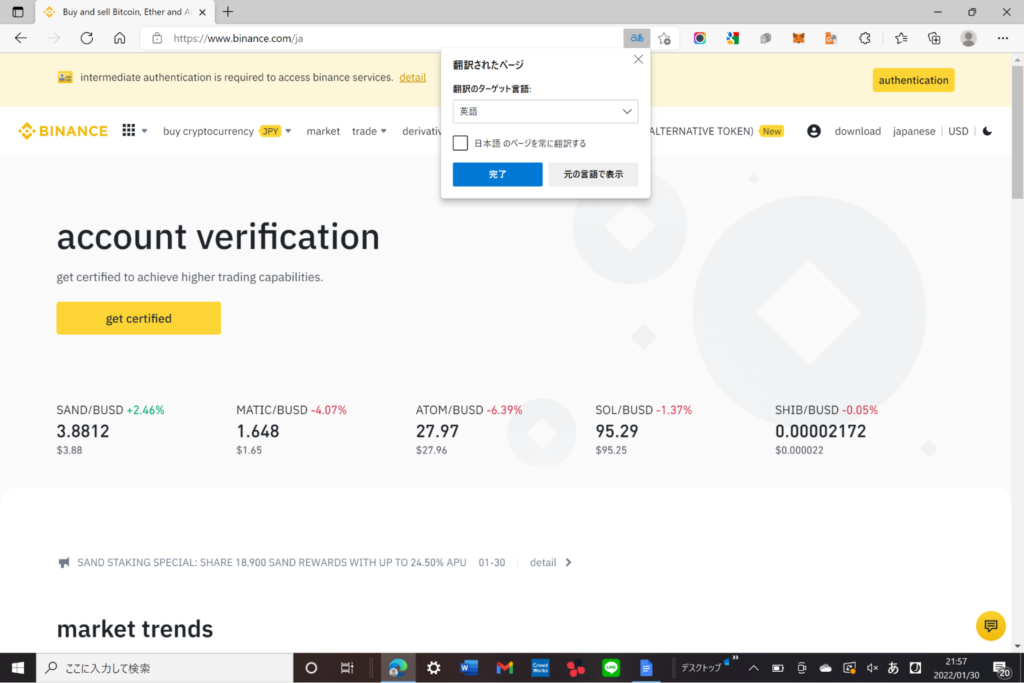
Task: Open Windows Settings gear in taskbar
Action: [434, 668]
